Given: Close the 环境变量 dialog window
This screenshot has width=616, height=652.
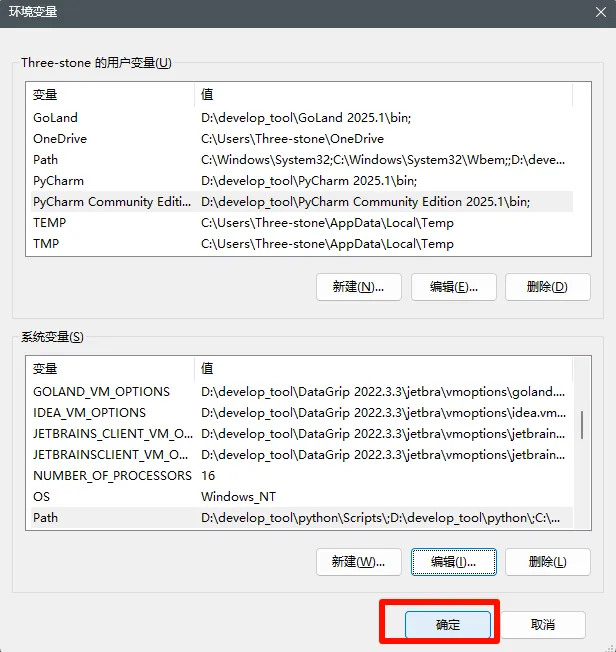Looking at the screenshot, I should (x=601, y=12).
